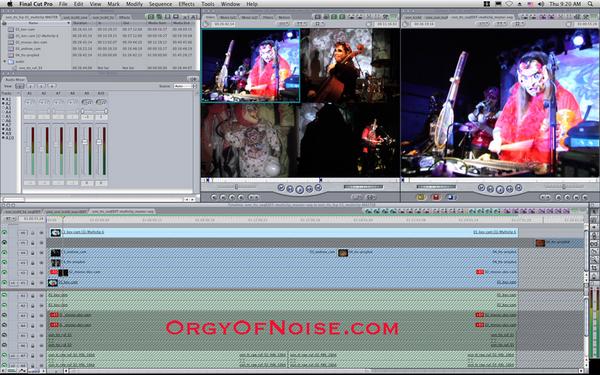Go to previous edit in the Viewer
The width and height of the screenshot is (600, 375).
[x=281, y=188]
